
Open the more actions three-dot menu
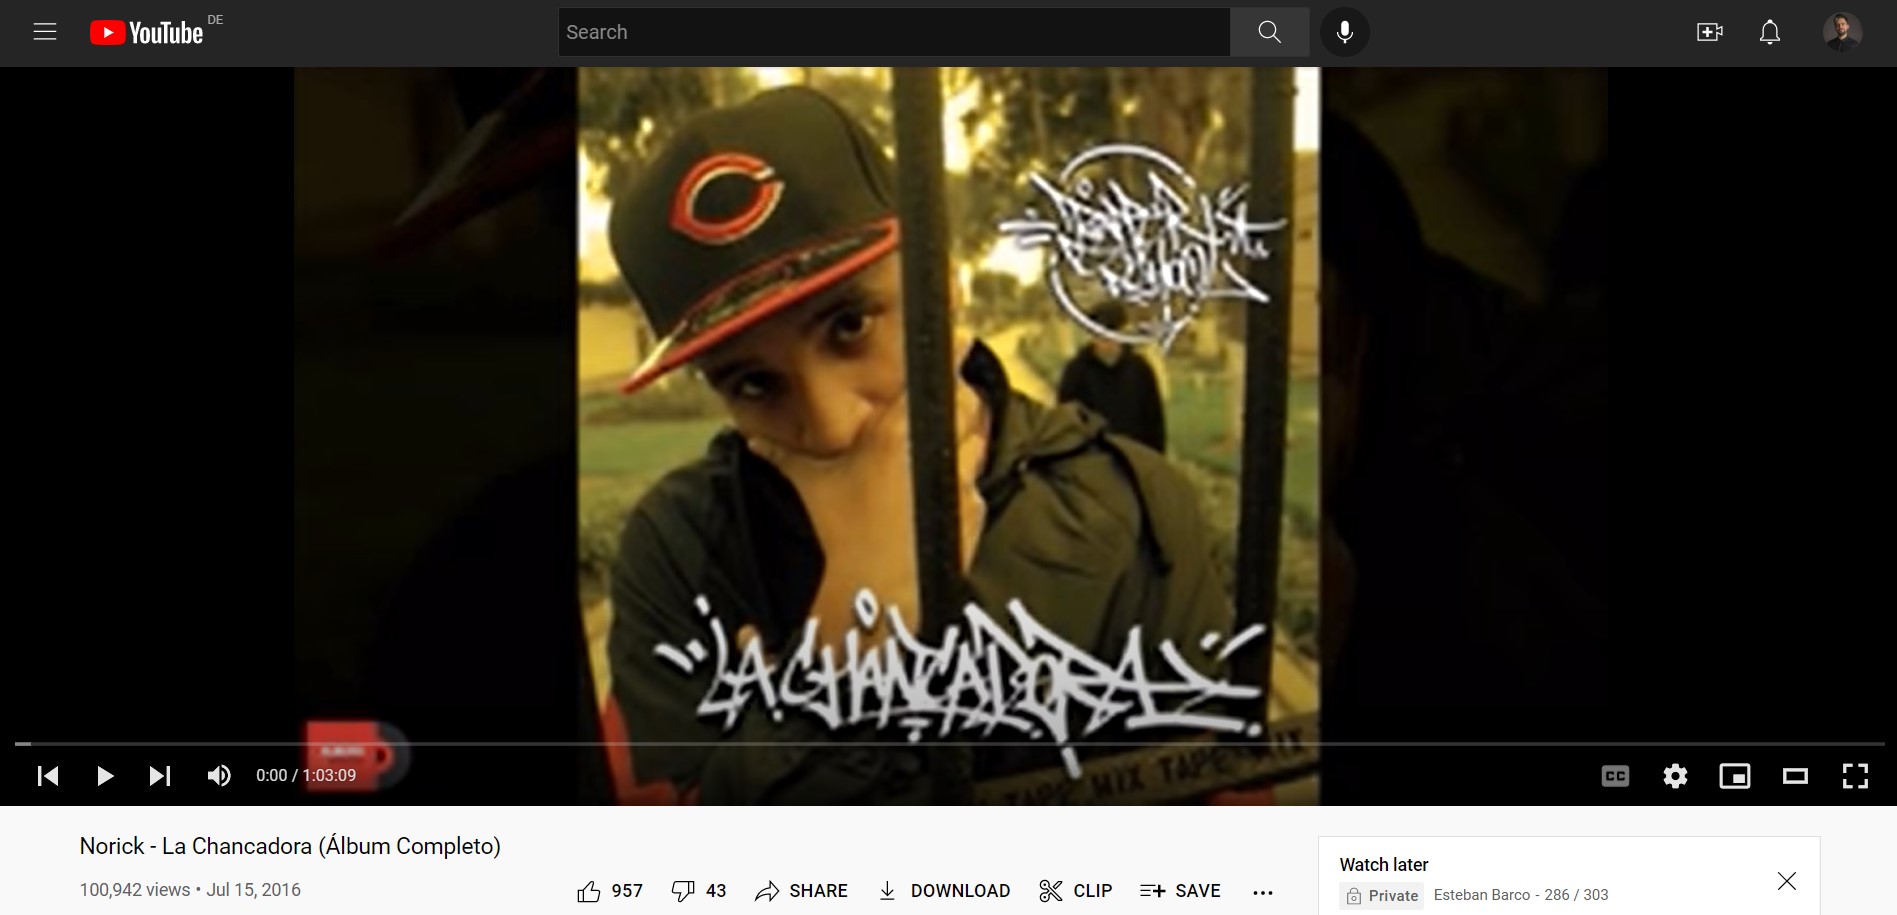click(x=1263, y=892)
